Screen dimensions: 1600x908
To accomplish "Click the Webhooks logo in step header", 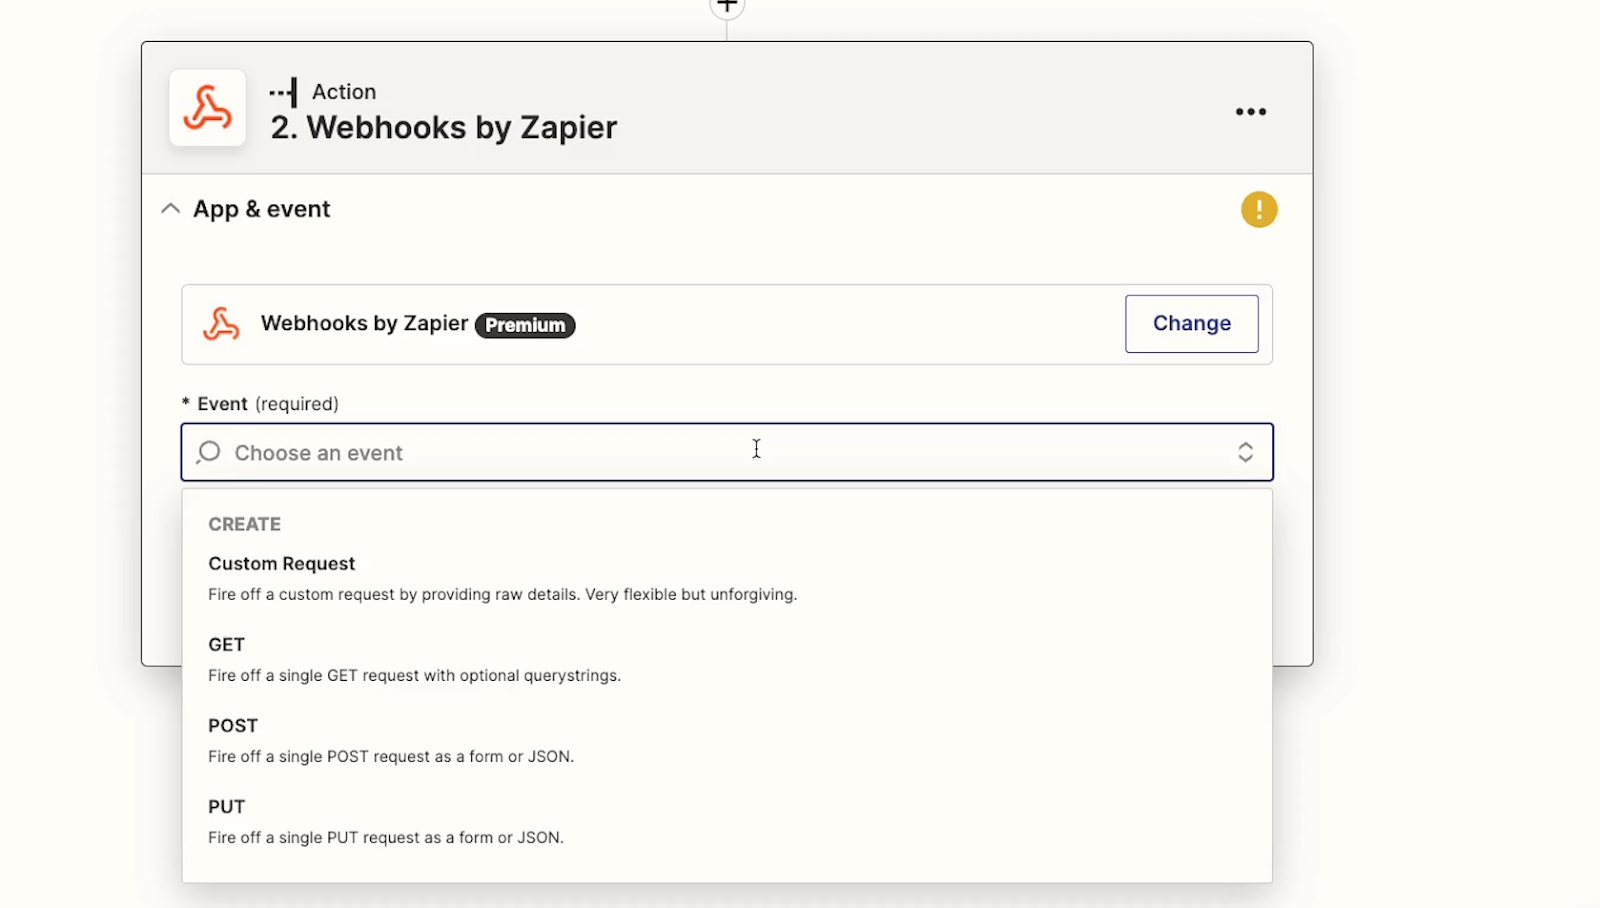I will tap(207, 108).
